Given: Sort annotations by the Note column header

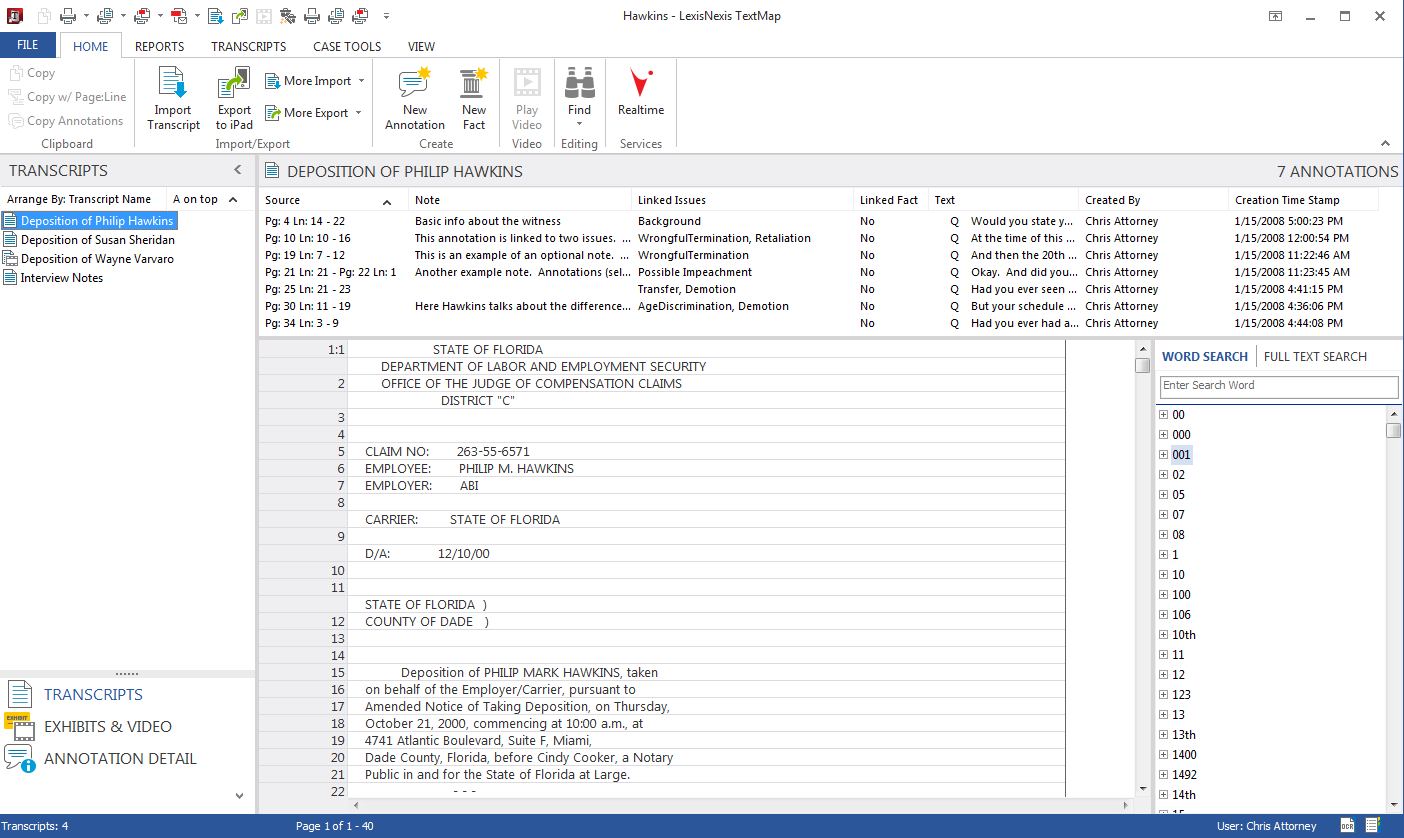Looking at the screenshot, I should click(521, 200).
